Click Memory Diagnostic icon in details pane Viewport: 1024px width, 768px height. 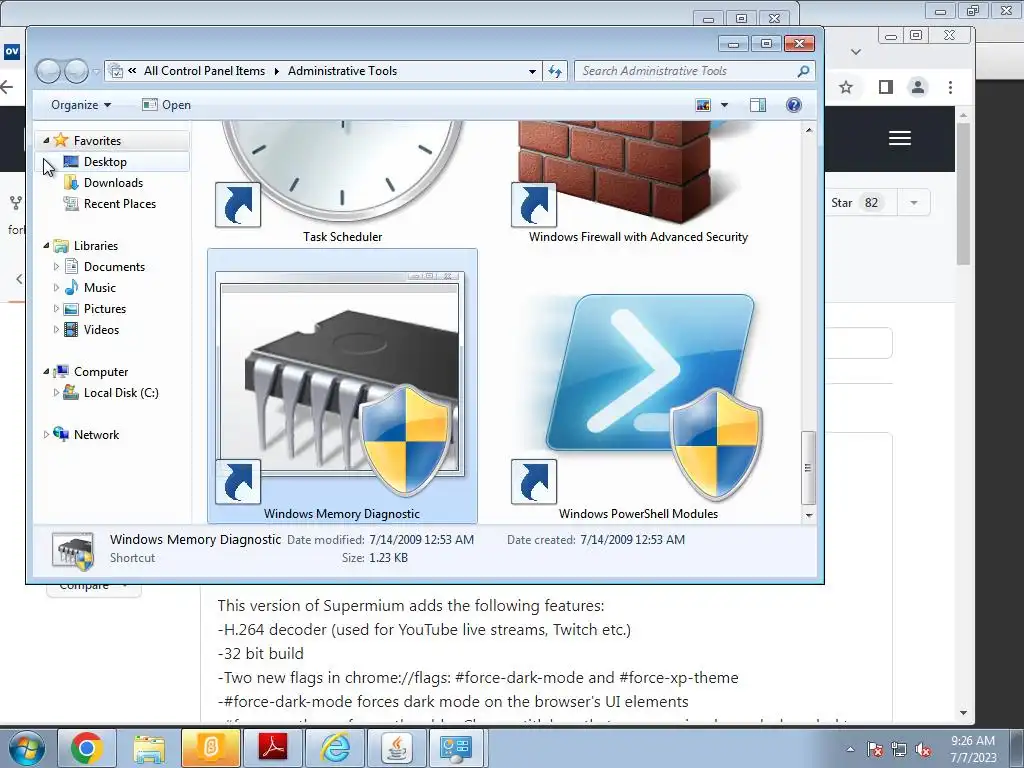click(72, 550)
